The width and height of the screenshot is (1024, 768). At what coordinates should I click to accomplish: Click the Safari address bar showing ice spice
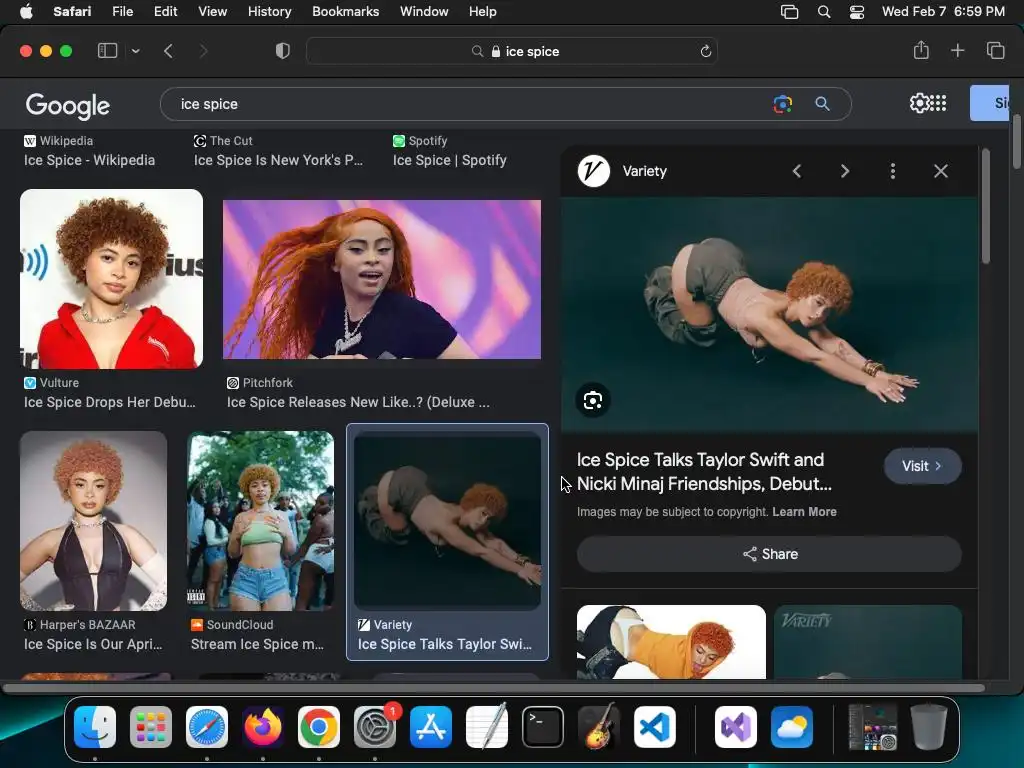click(512, 51)
